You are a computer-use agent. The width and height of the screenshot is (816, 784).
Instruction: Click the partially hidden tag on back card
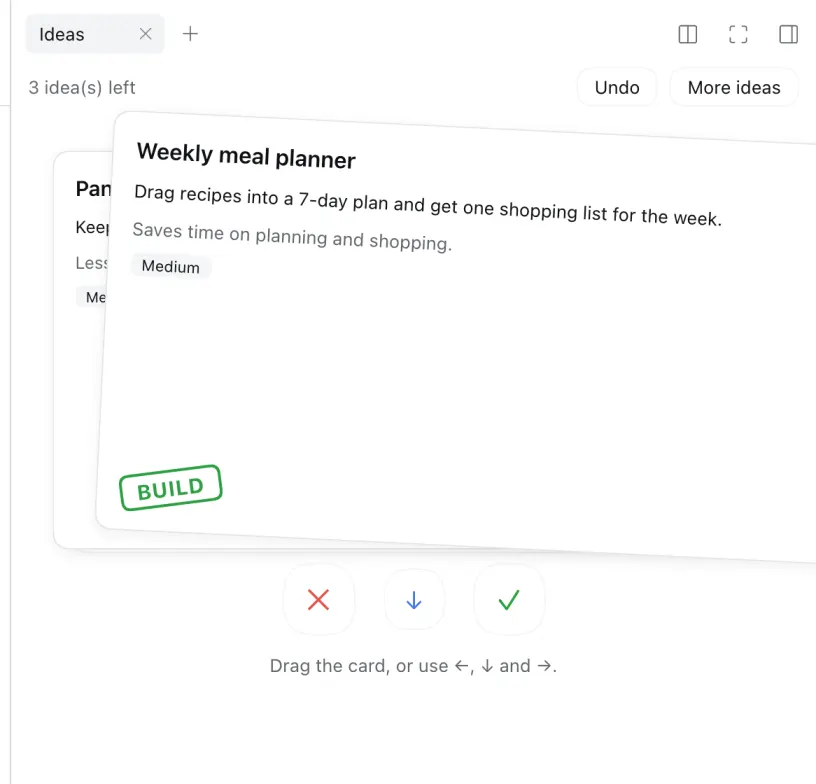click(92, 297)
